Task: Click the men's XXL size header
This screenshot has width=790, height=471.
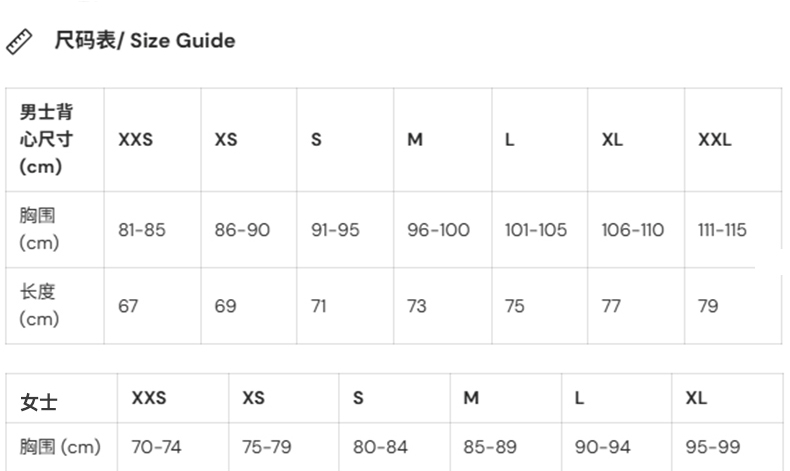Action: pyautogui.click(x=715, y=140)
